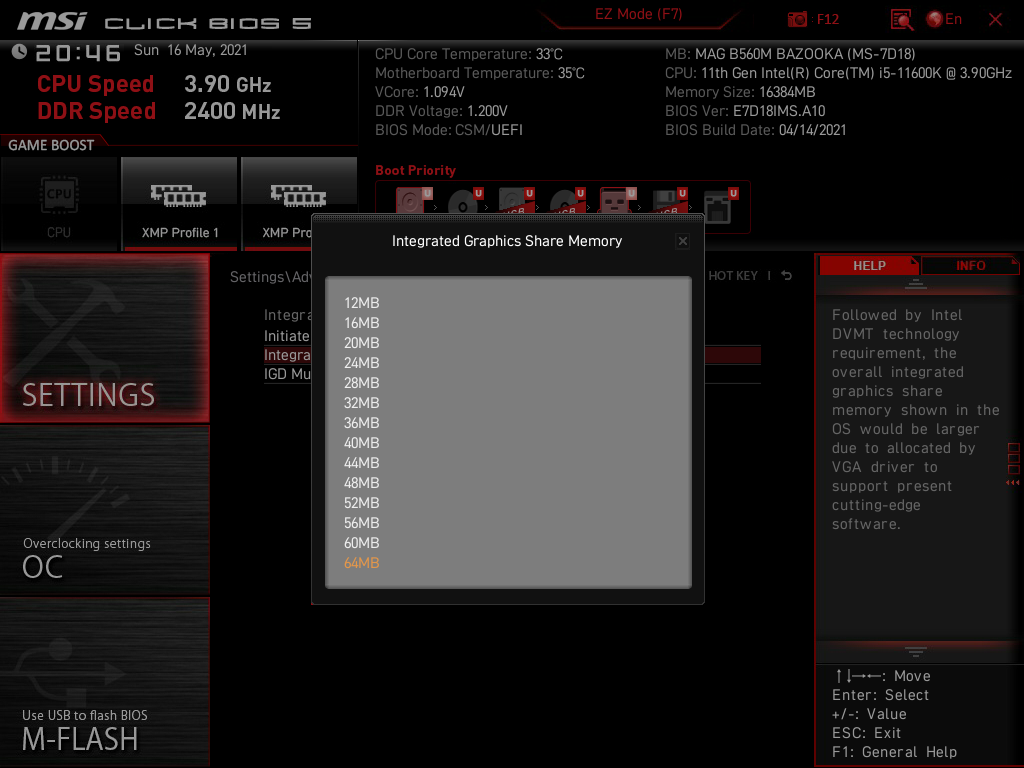Open the BIOS search icon
Image resolution: width=1024 pixels, height=768 pixels.
pos(902,20)
